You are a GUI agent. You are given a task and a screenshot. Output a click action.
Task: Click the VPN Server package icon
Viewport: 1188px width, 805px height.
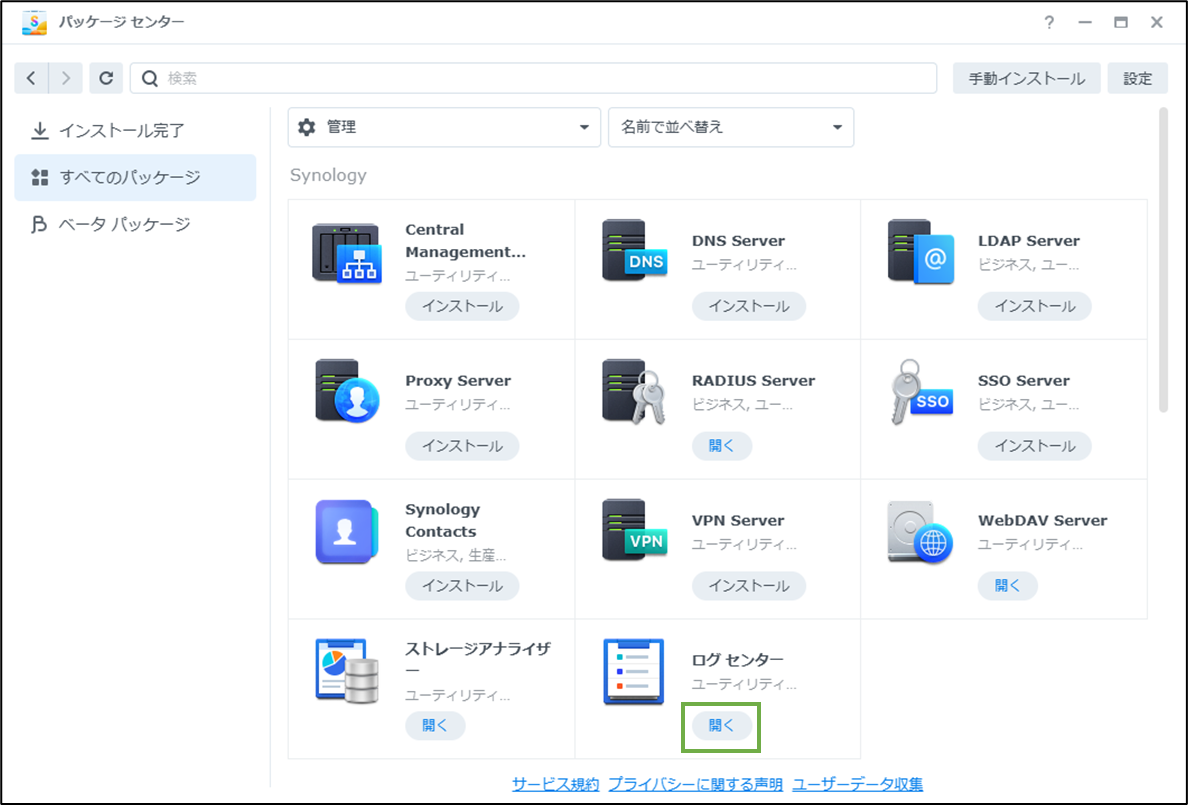(634, 531)
